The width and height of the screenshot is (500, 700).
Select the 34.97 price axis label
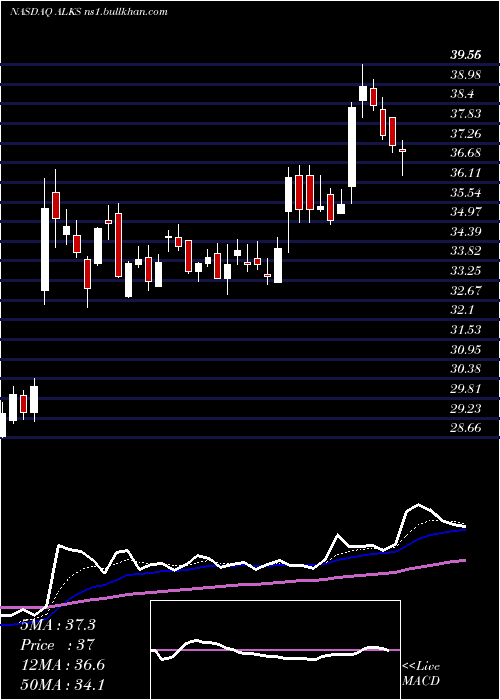coord(466,212)
